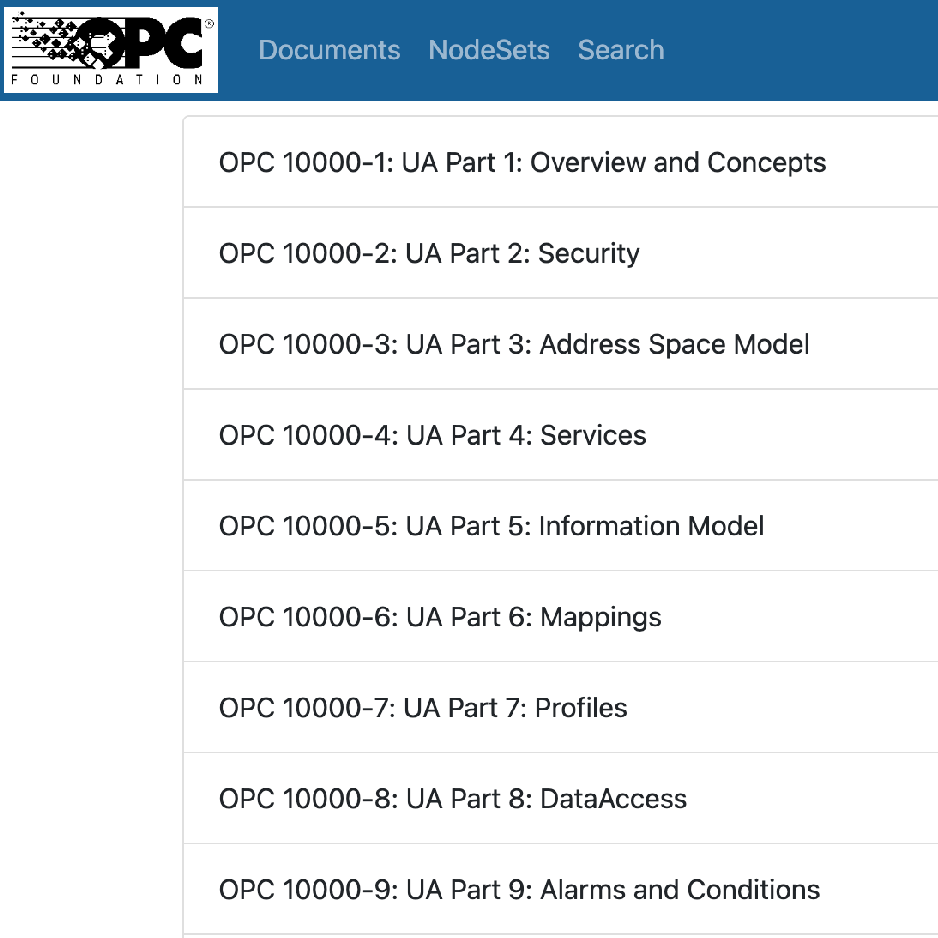938x938 pixels.
Task: View UA Part 5: Information Model
Action: point(491,527)
